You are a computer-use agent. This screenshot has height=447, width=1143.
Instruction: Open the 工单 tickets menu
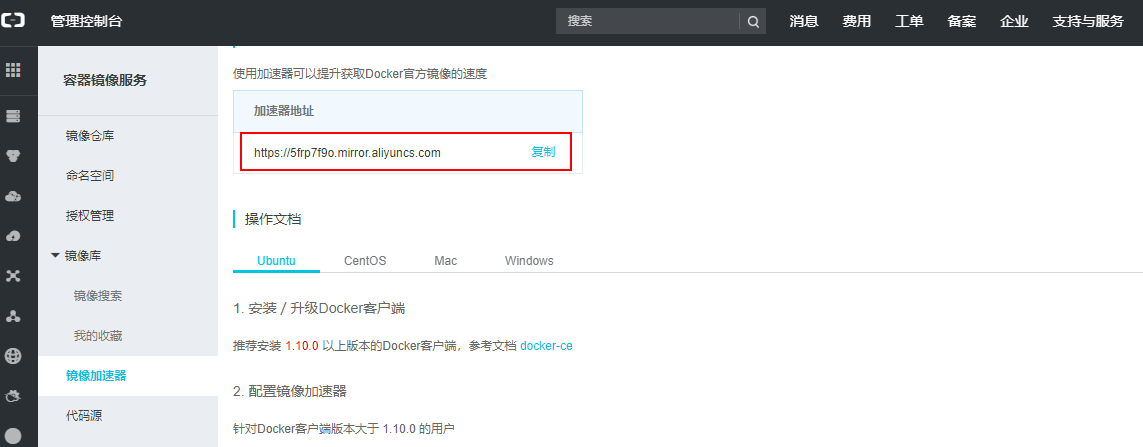coord(909,22)
